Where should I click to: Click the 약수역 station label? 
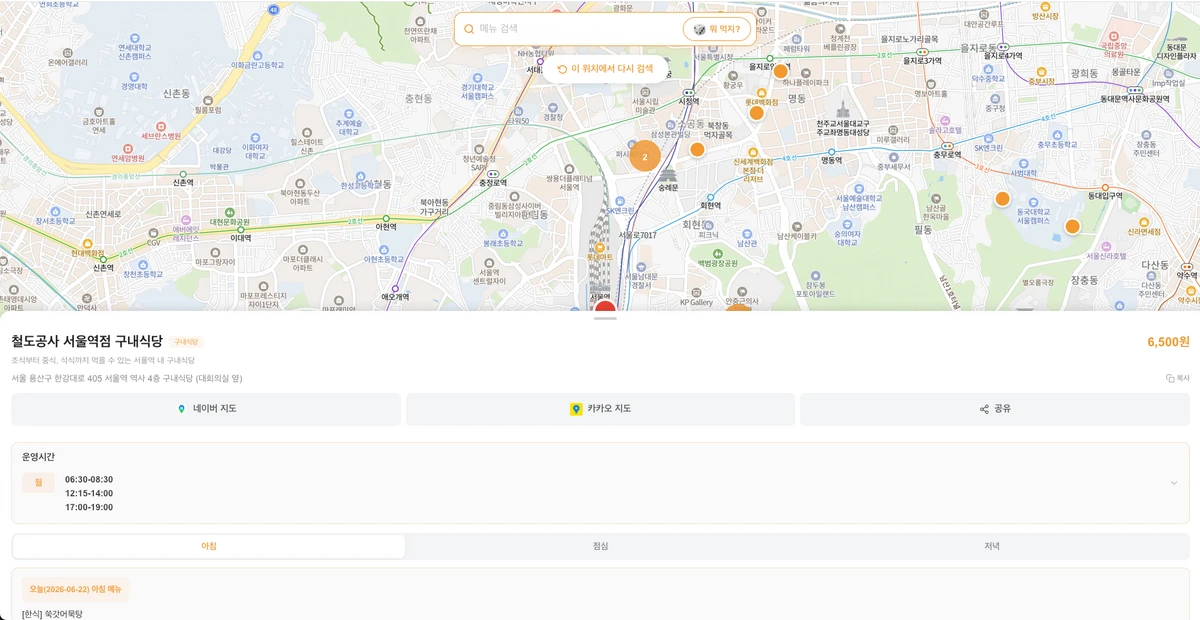point(1187,274)
